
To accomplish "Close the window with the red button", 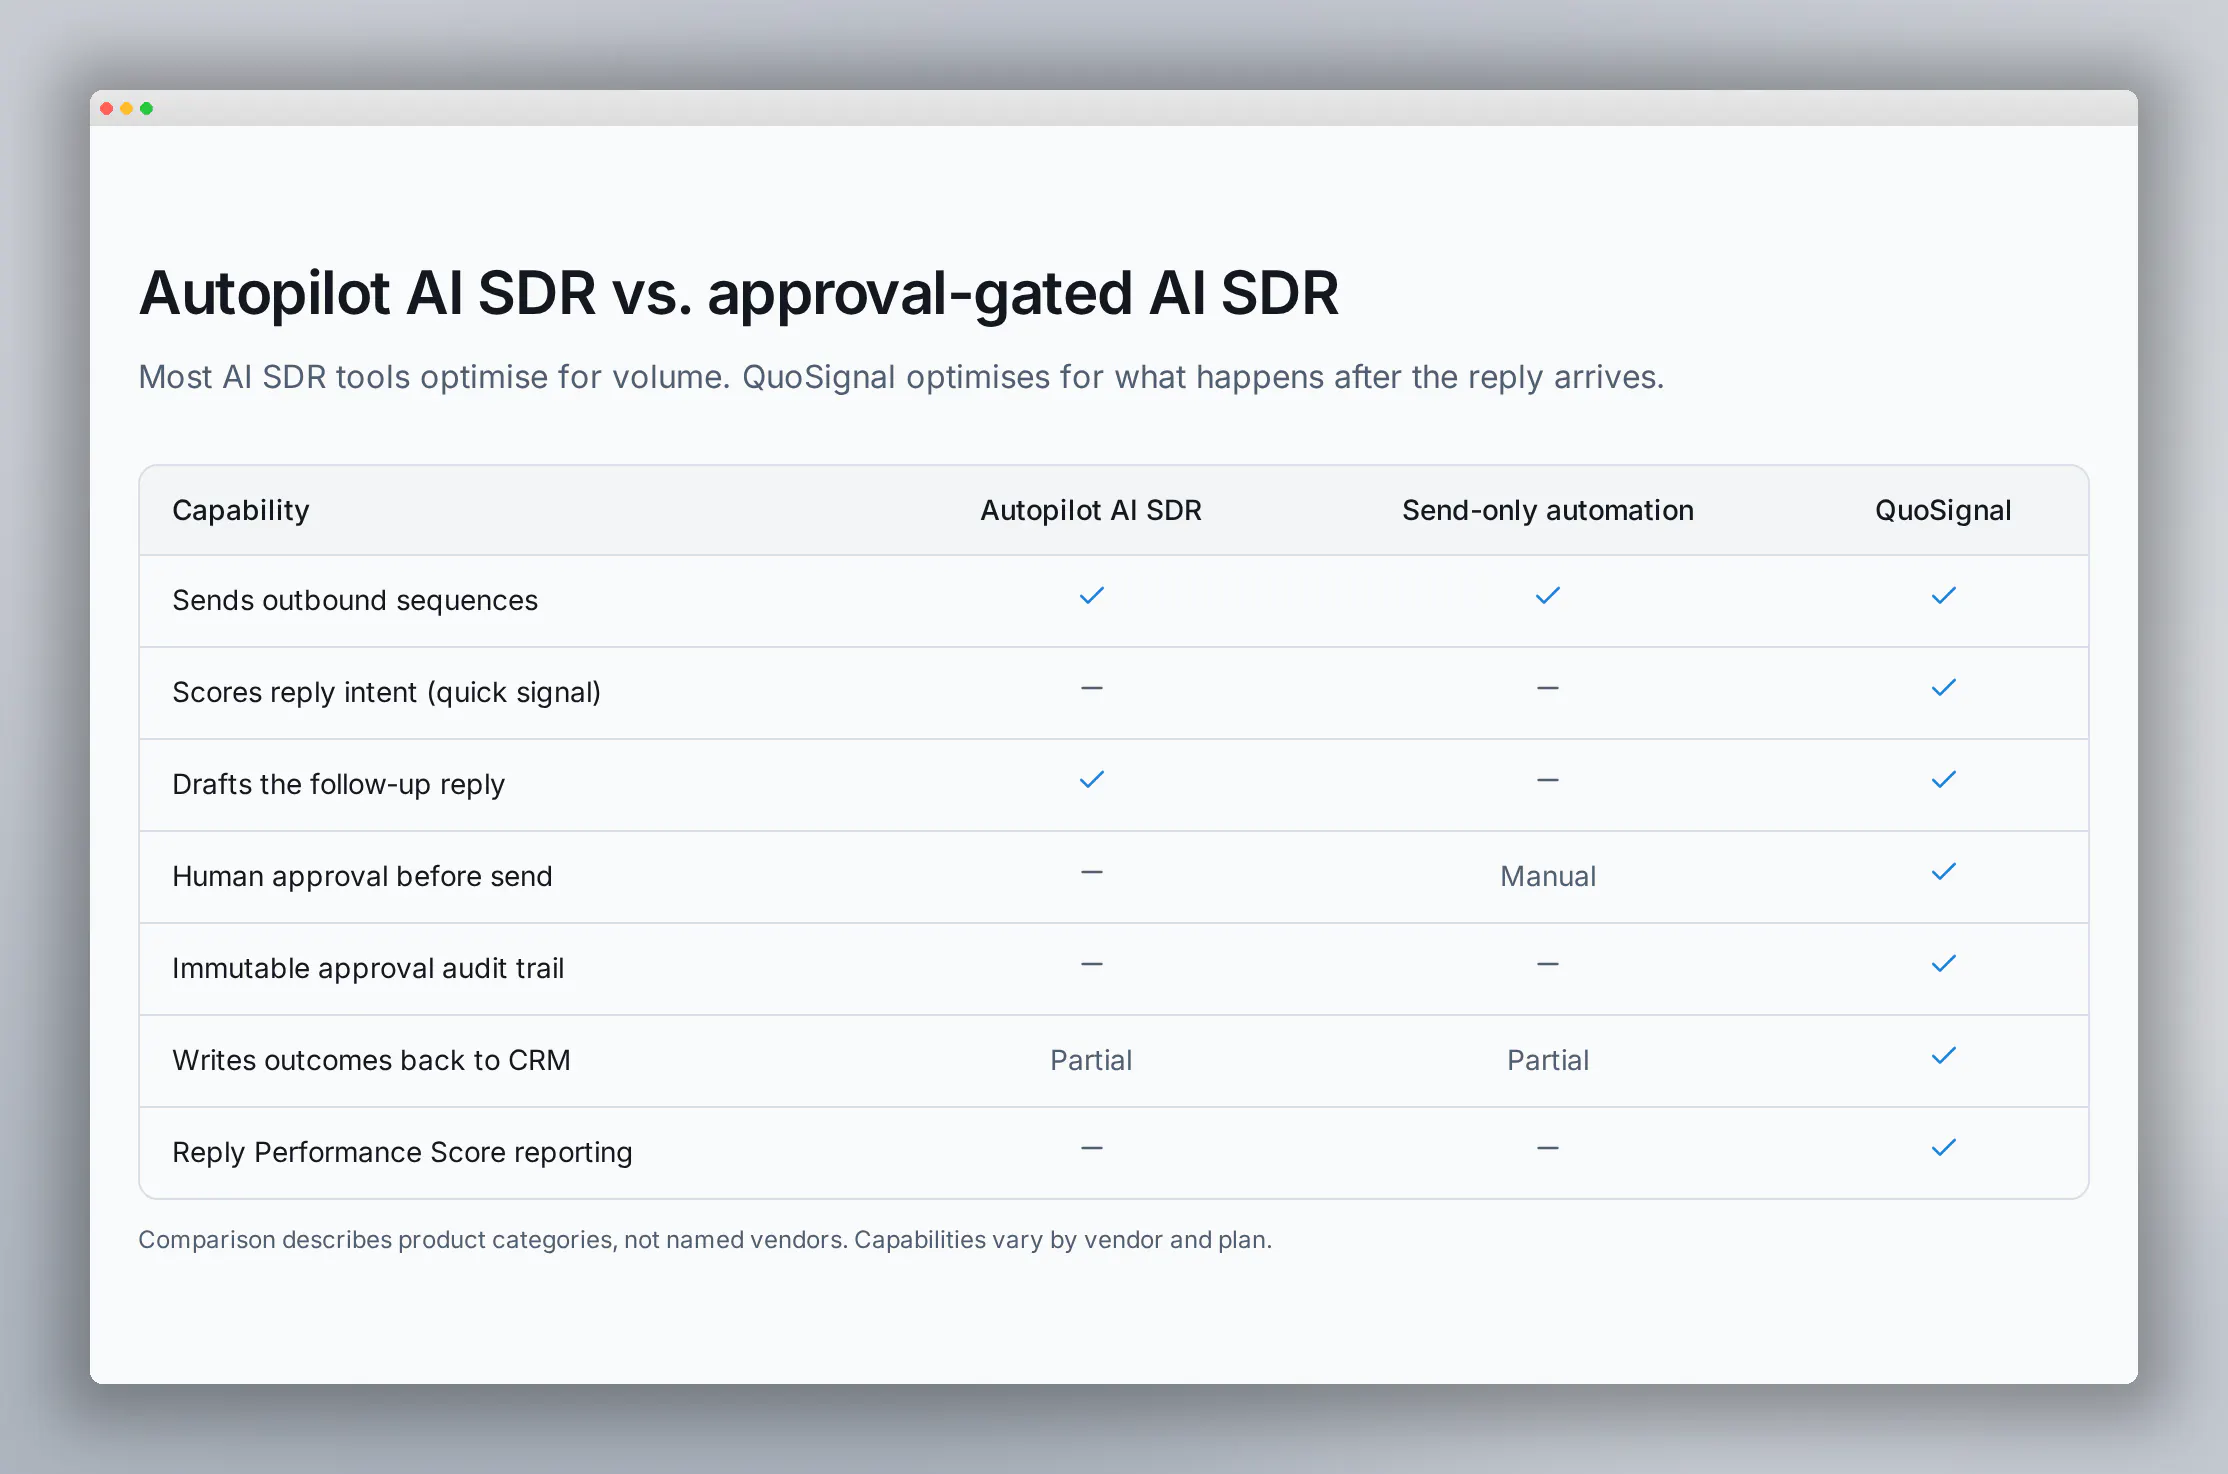I will [x=107, y=108].
